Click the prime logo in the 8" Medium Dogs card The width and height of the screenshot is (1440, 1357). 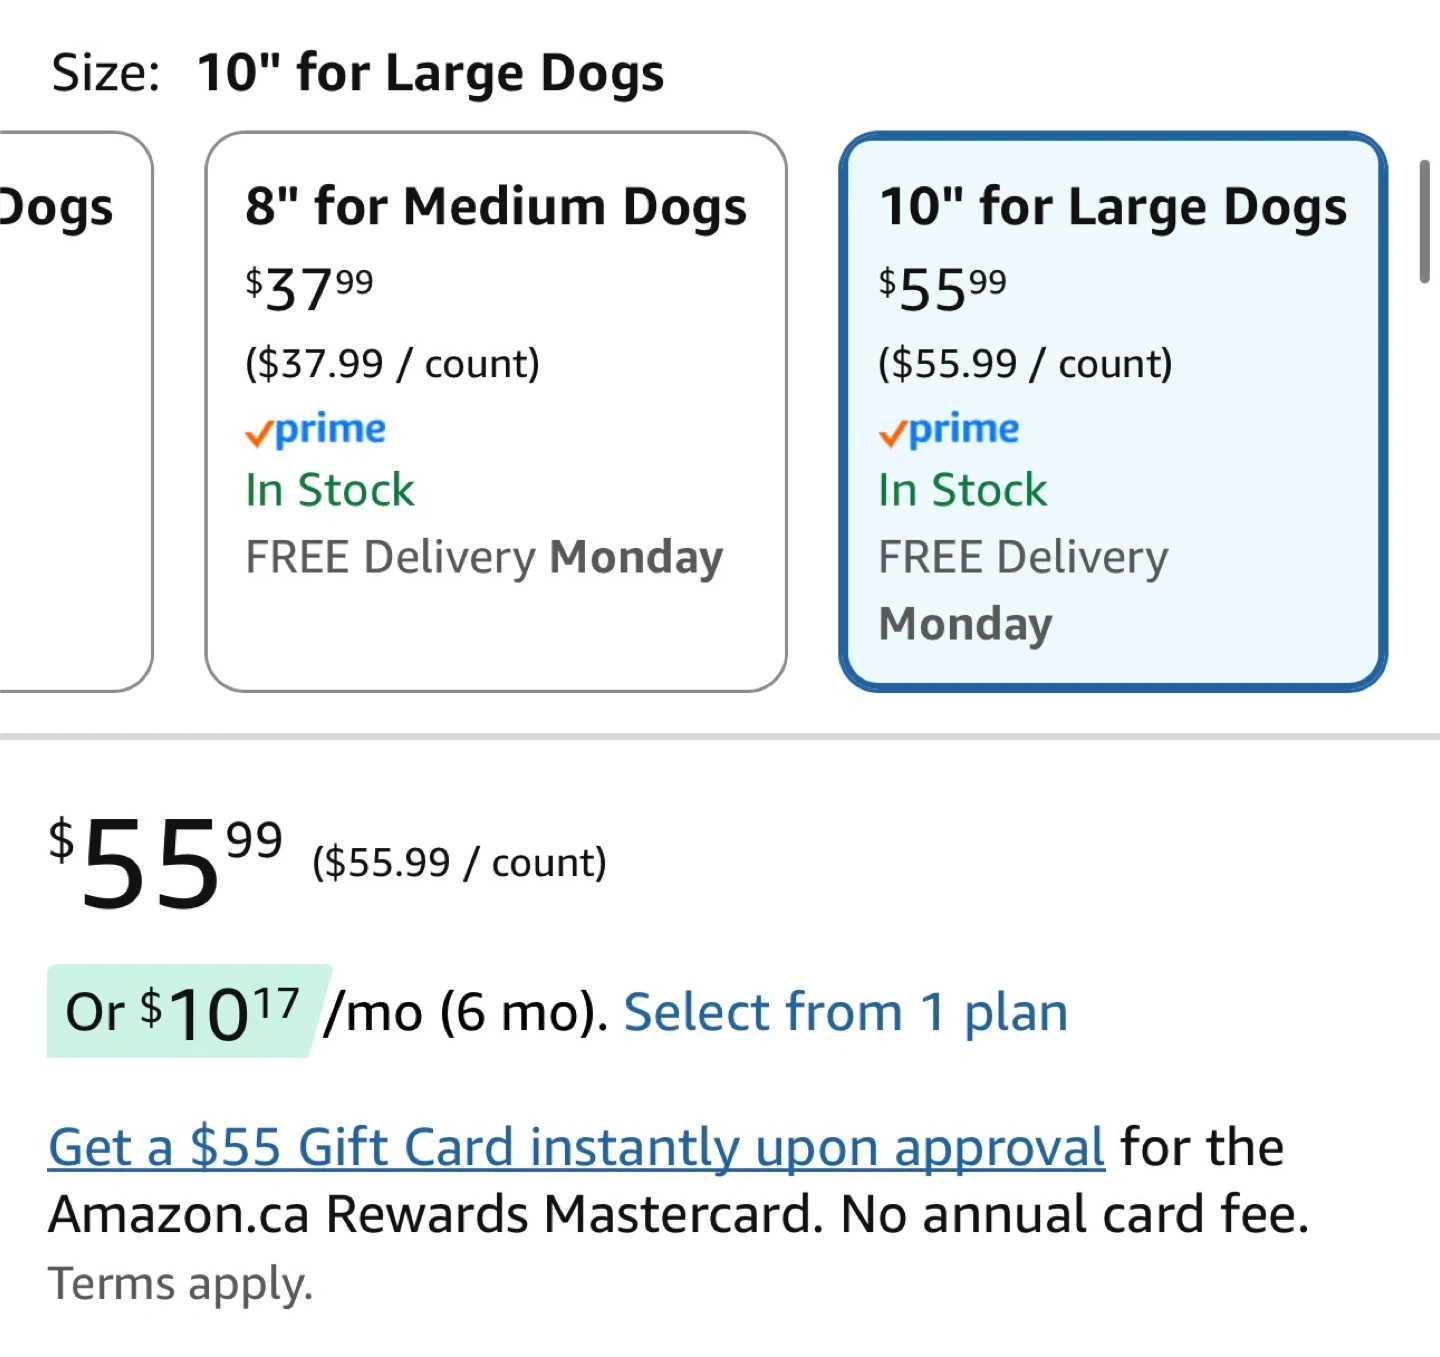point(316,430)
